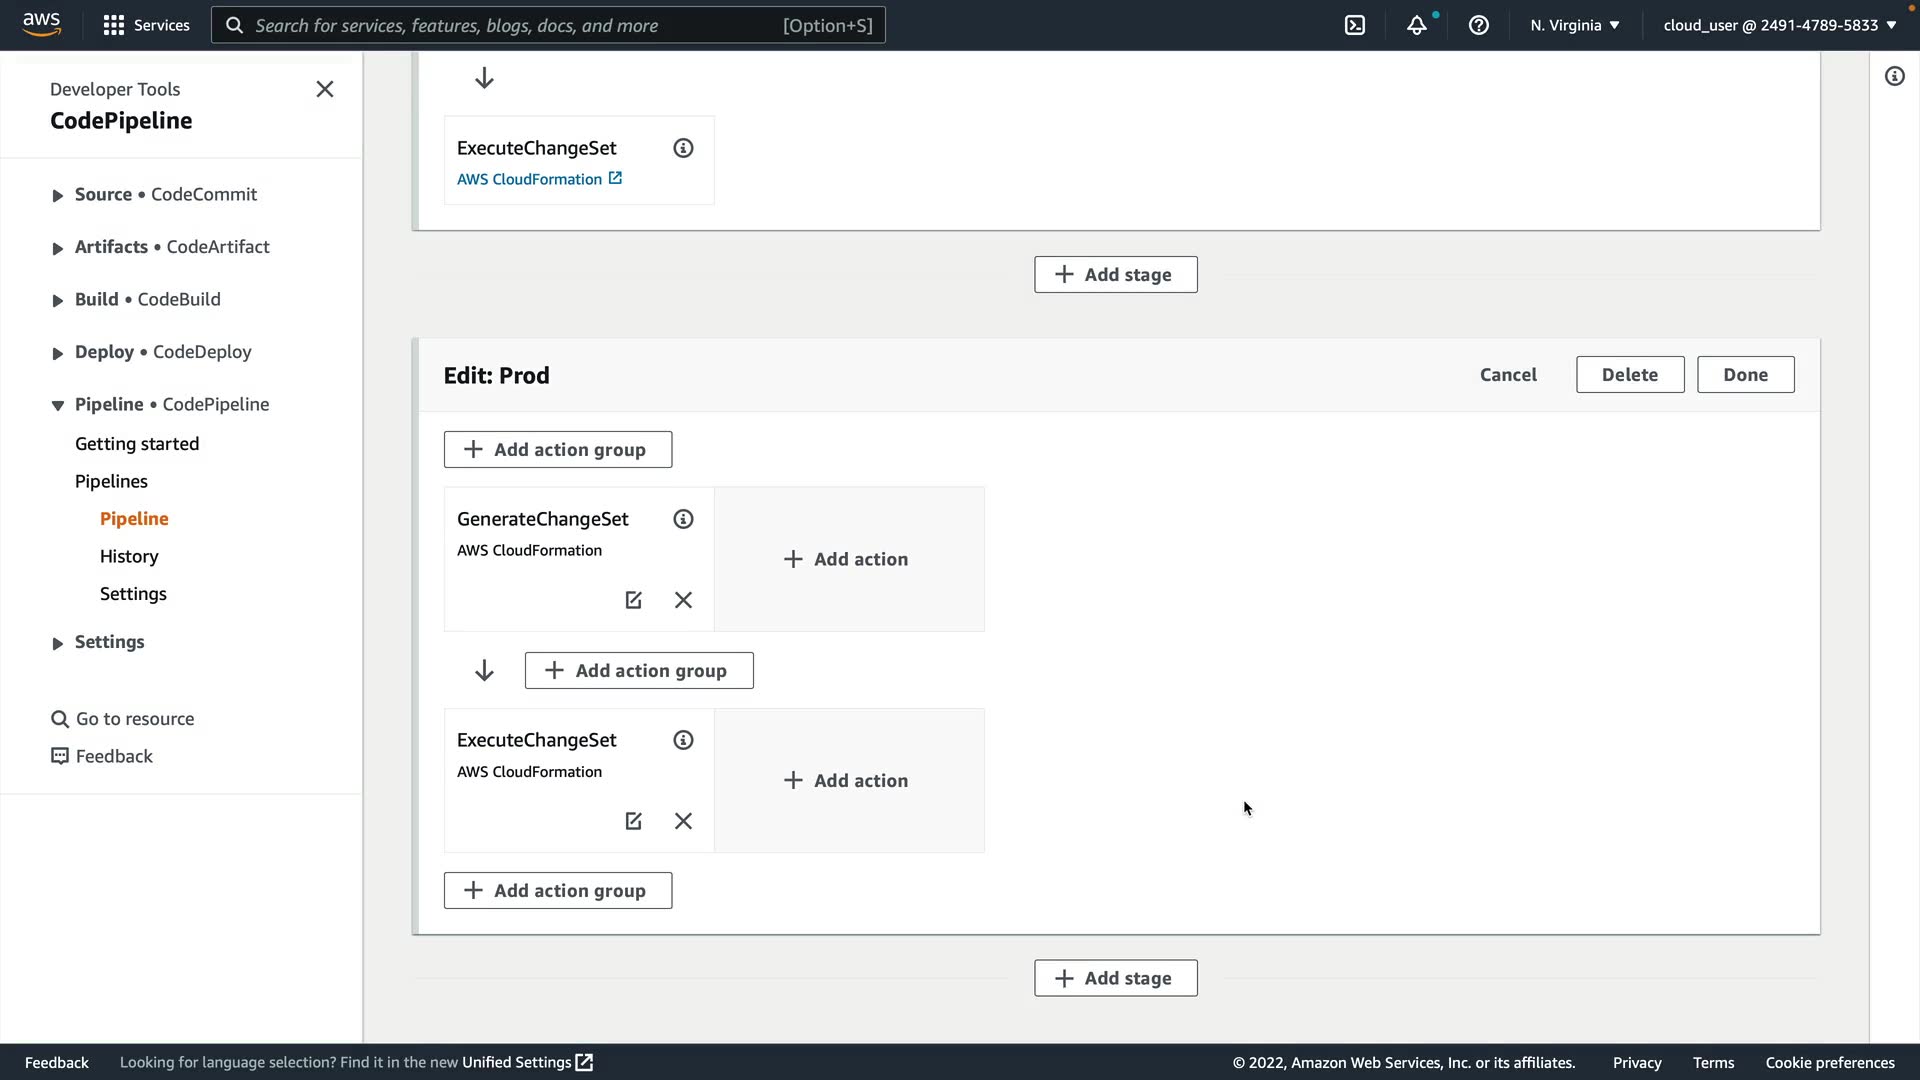1920x1080 pixels.
Task: Close the Developer Tools sidebar
Action: coord(325,89)
